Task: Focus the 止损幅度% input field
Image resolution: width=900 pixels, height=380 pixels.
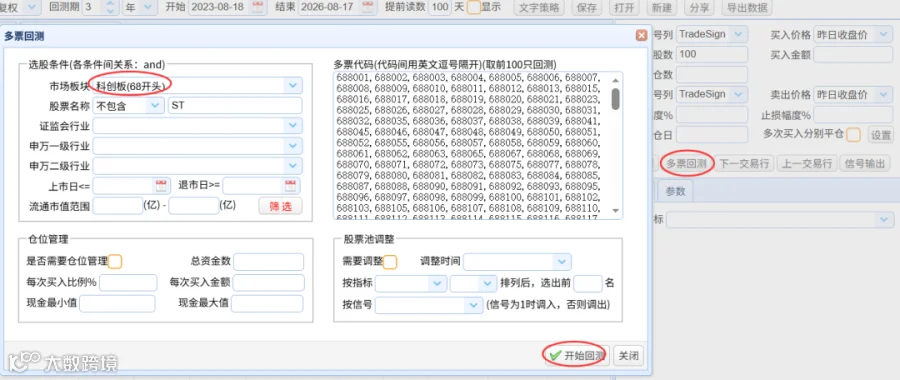Action: pyautogui.click(x=853, y=114)
